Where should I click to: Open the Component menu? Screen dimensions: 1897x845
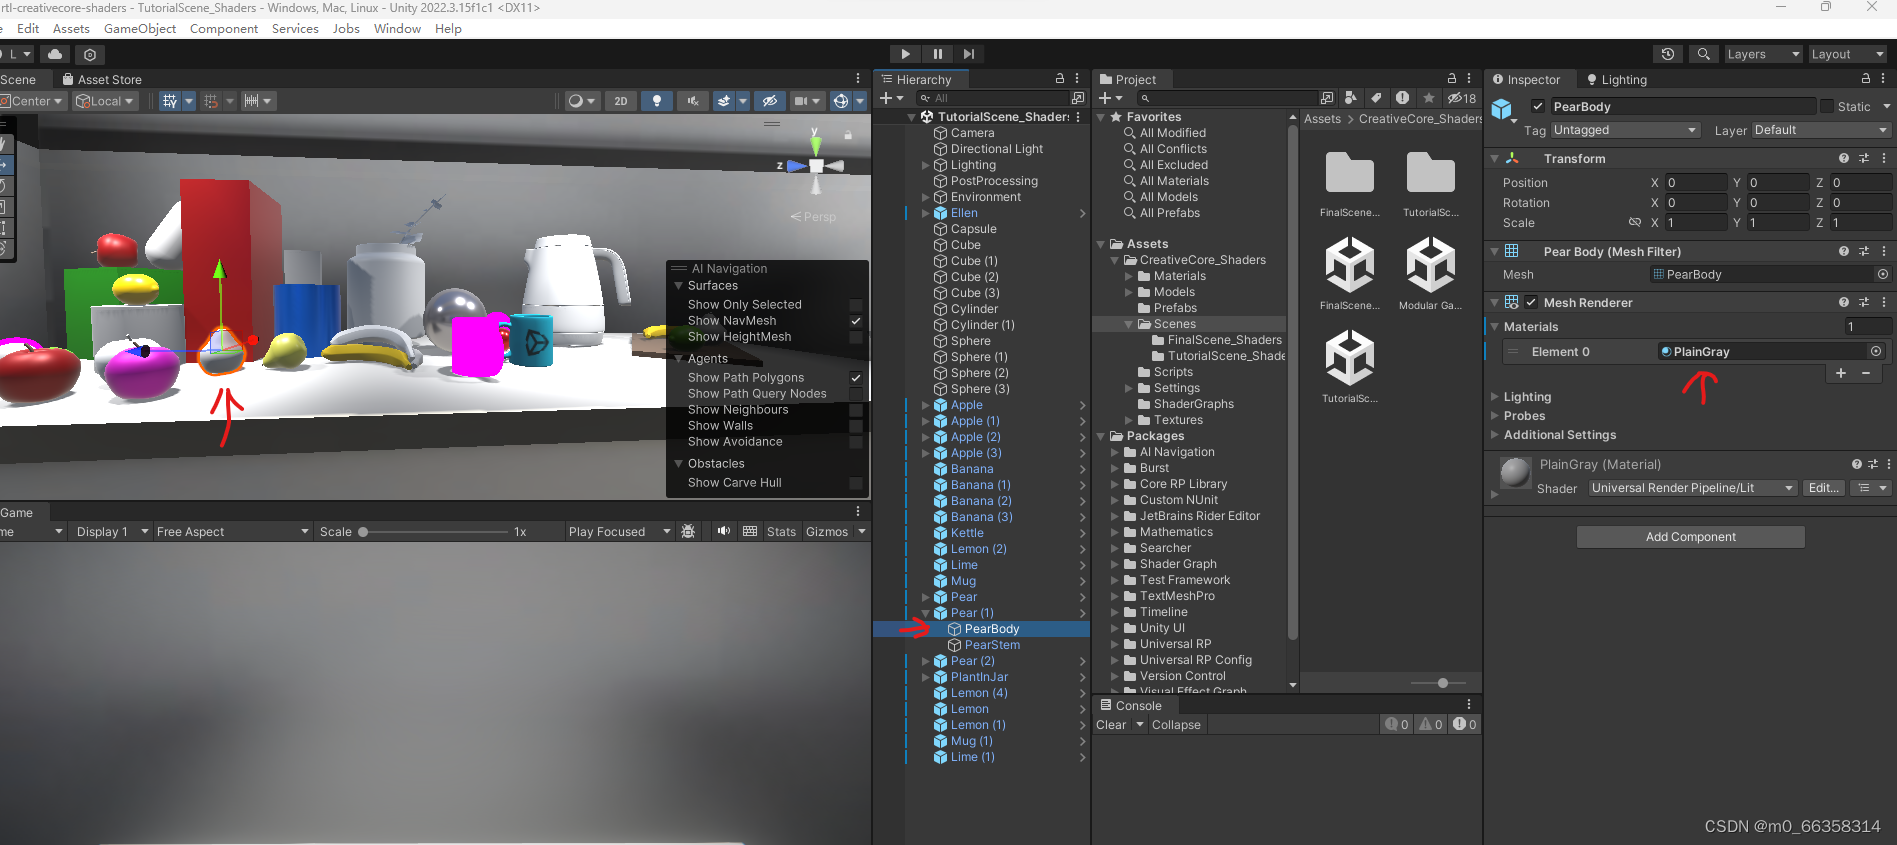[x=224, y=29]
